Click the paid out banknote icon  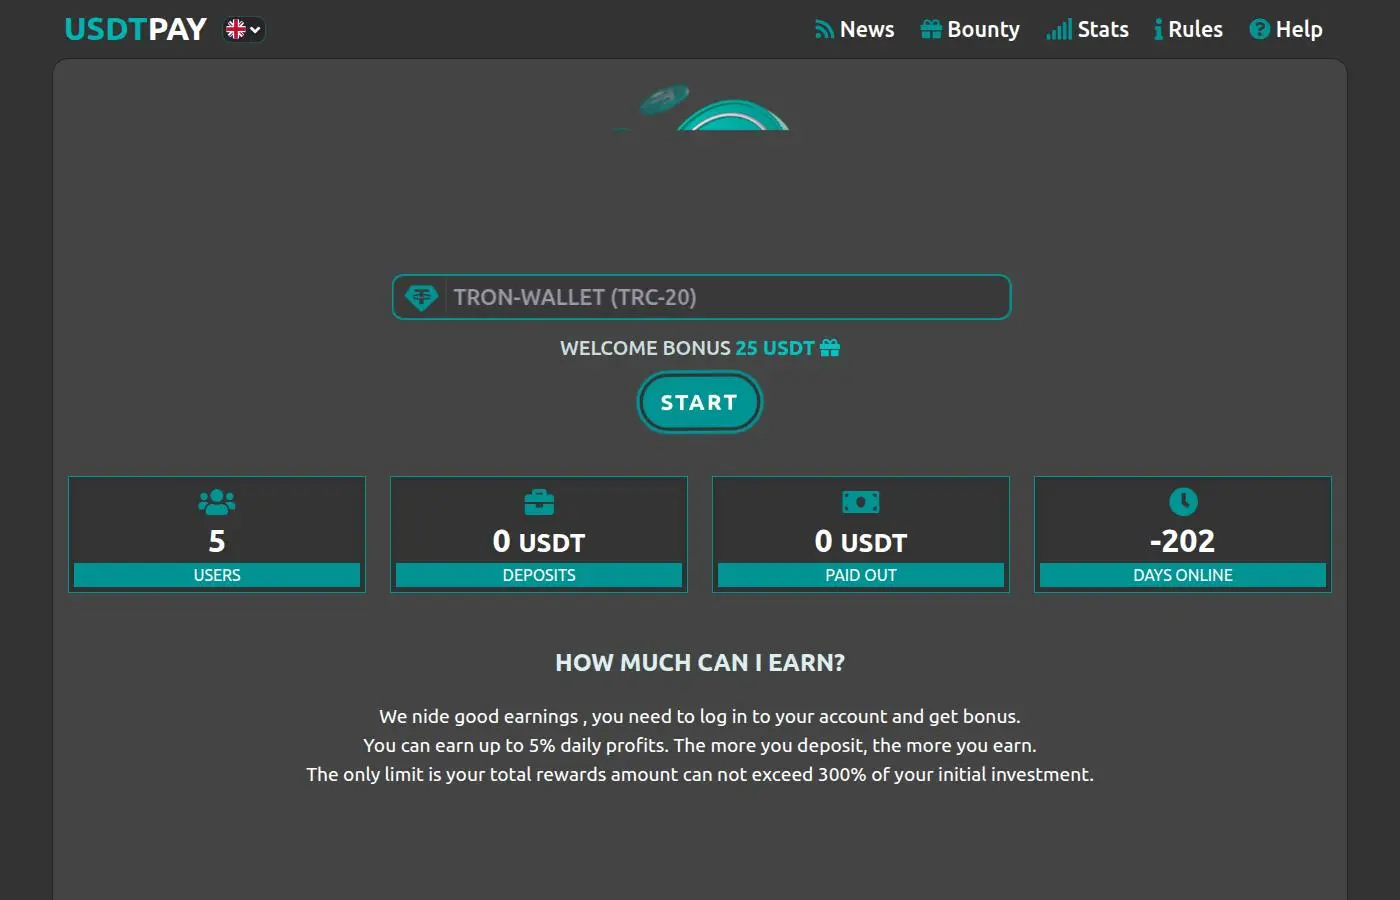pyautogui.click(x=861, y=502)
